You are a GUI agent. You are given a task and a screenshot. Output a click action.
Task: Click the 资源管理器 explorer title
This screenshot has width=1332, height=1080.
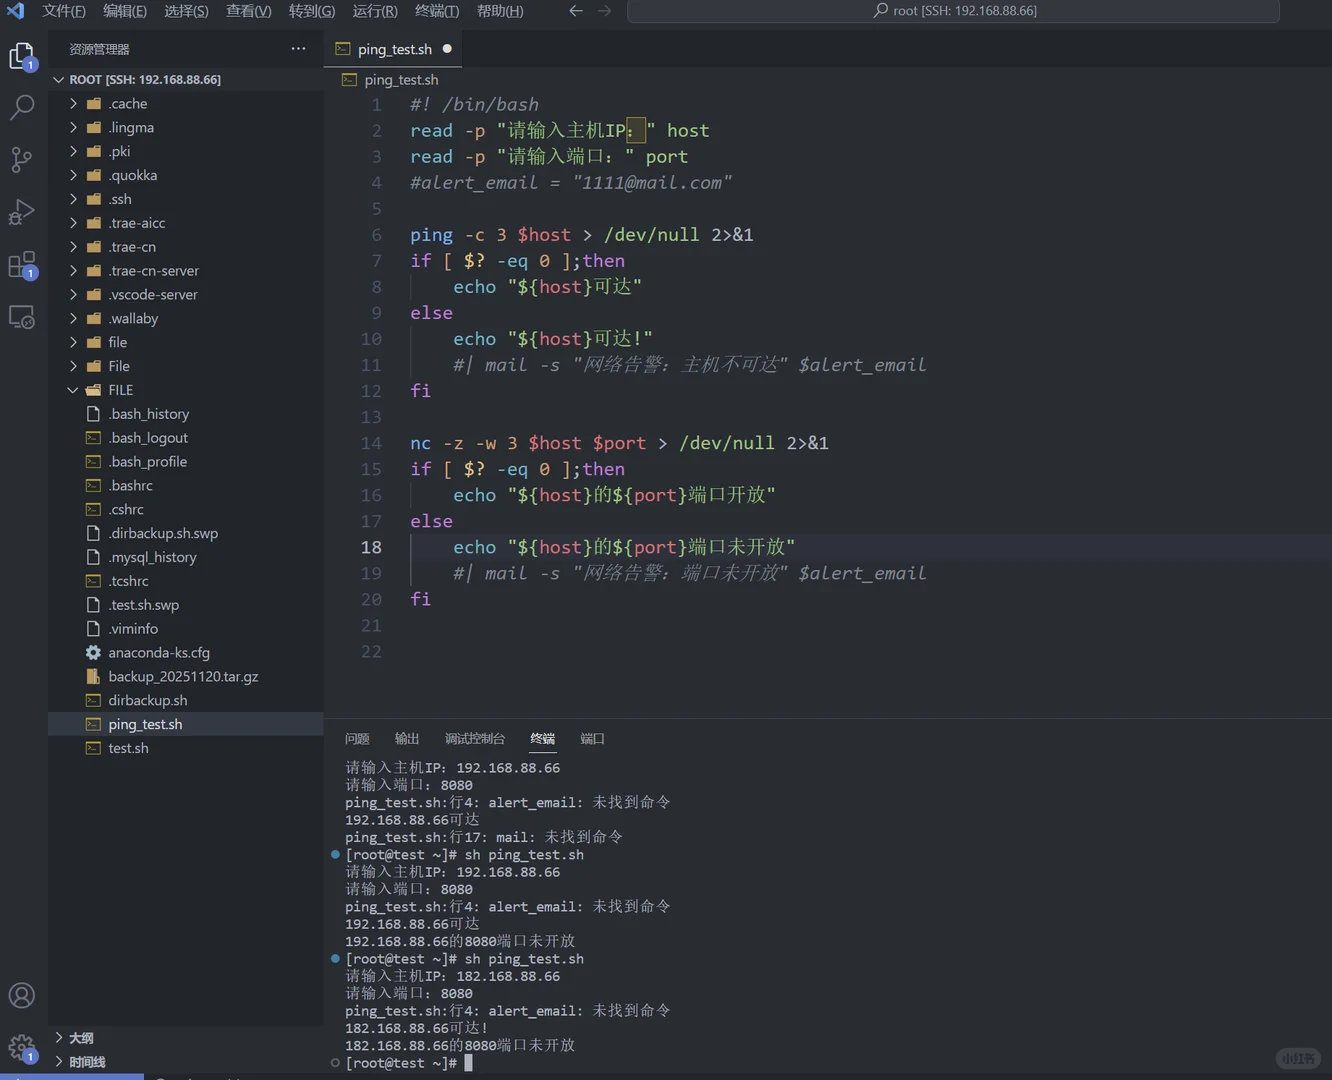click(99, 49)
